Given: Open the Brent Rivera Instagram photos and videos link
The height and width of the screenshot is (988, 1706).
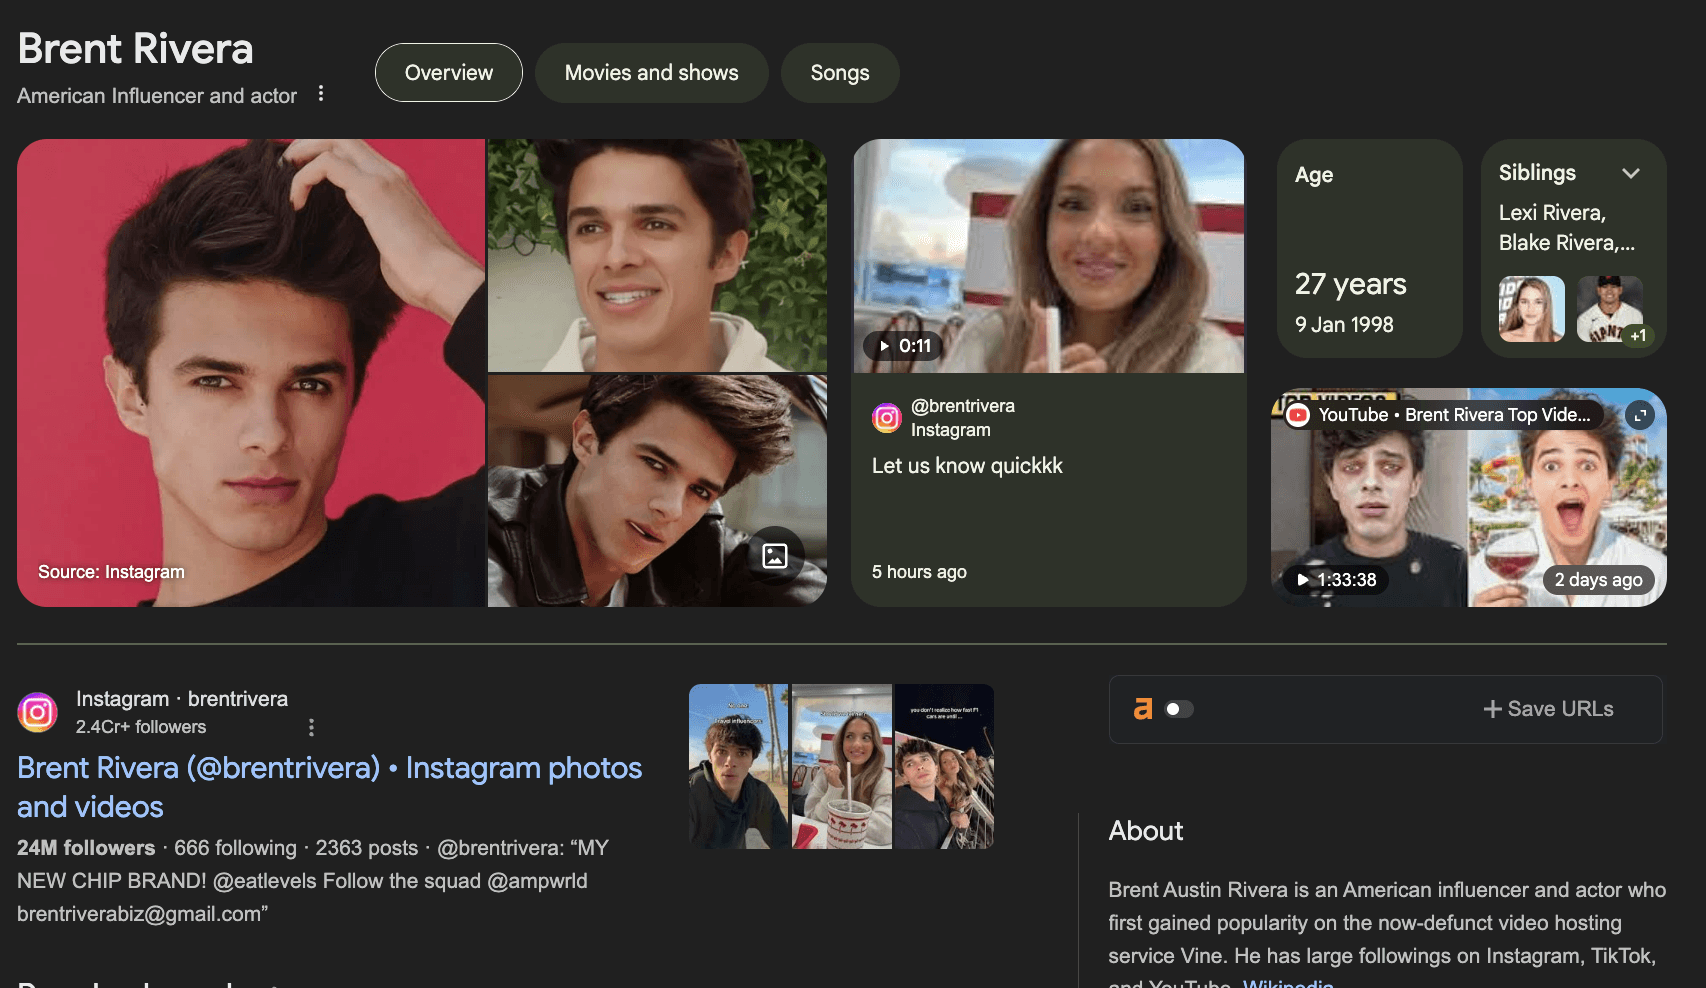Looking at the screenshot, I should (x=330, y=787).
